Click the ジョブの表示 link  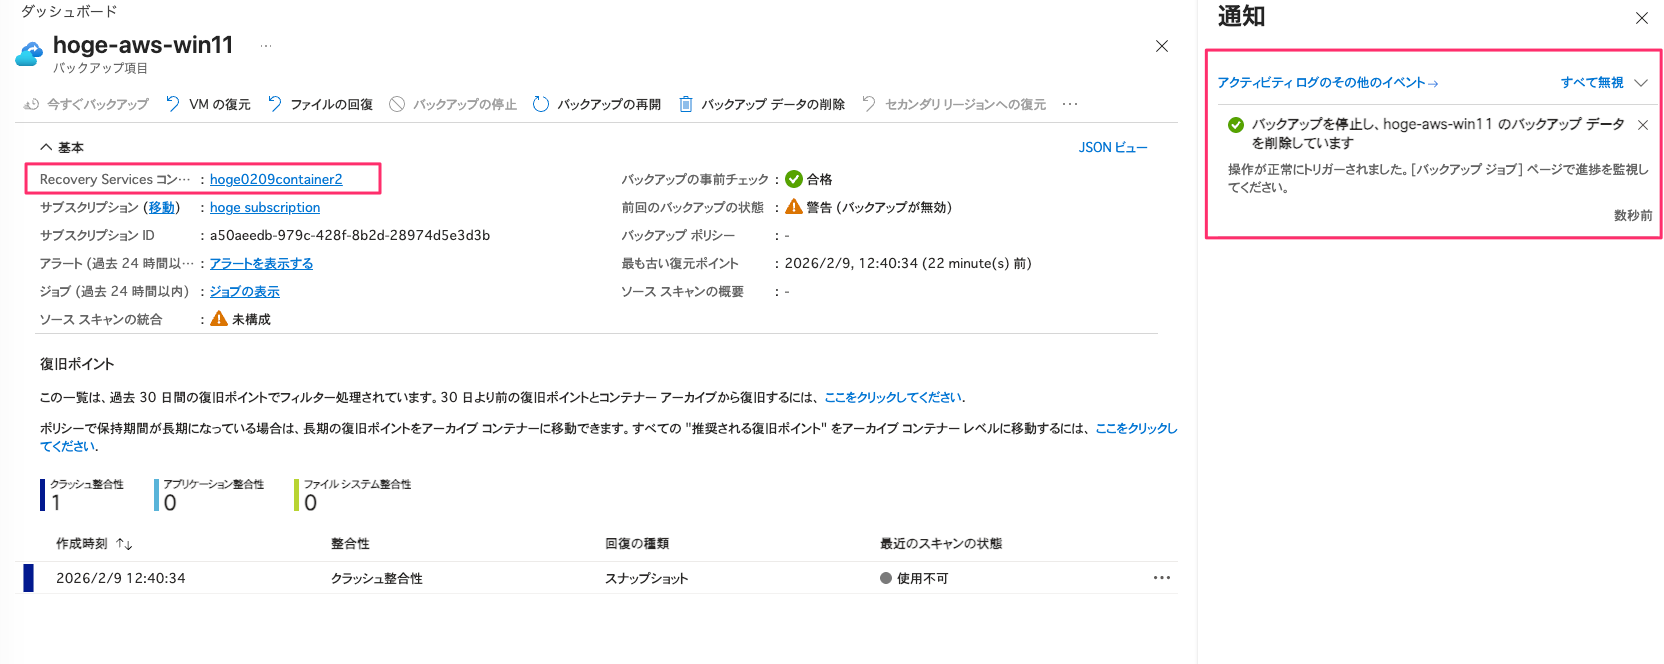244,291
